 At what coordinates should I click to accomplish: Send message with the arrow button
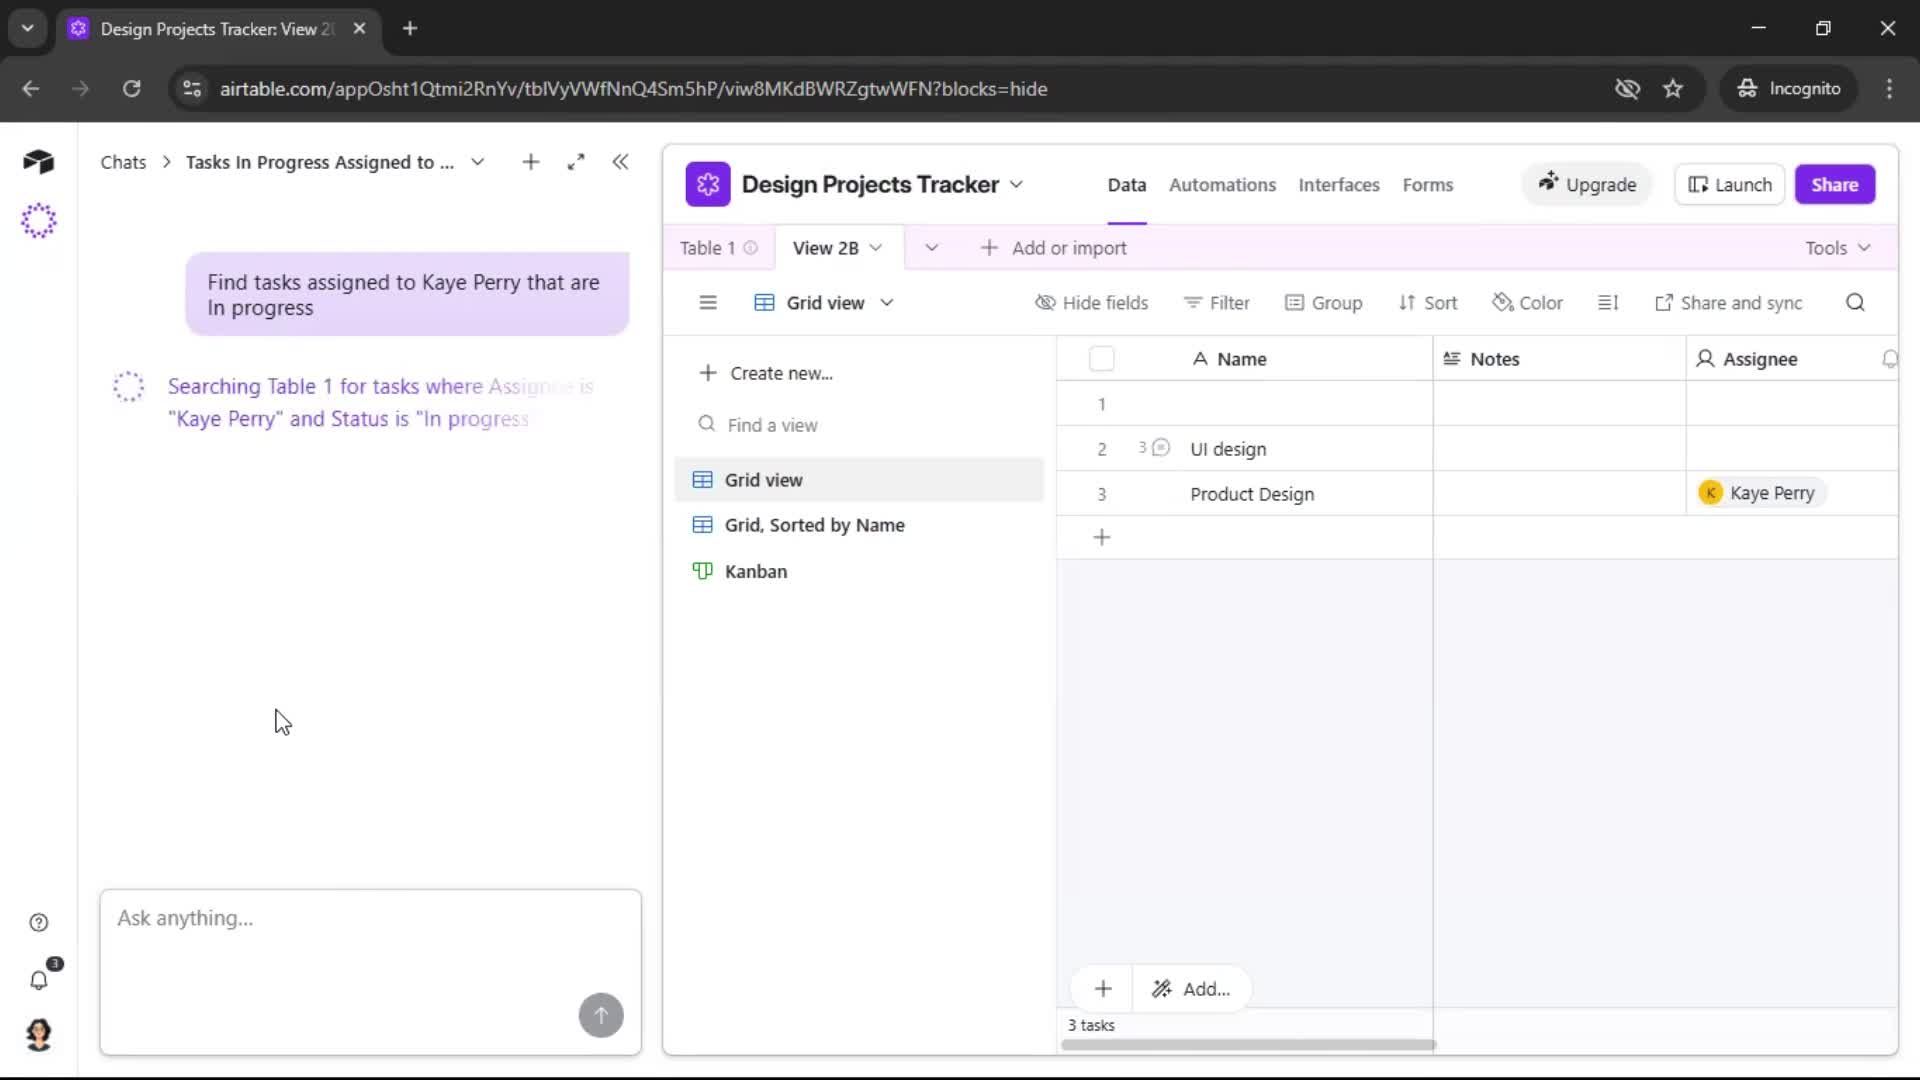click(601, 1015)
